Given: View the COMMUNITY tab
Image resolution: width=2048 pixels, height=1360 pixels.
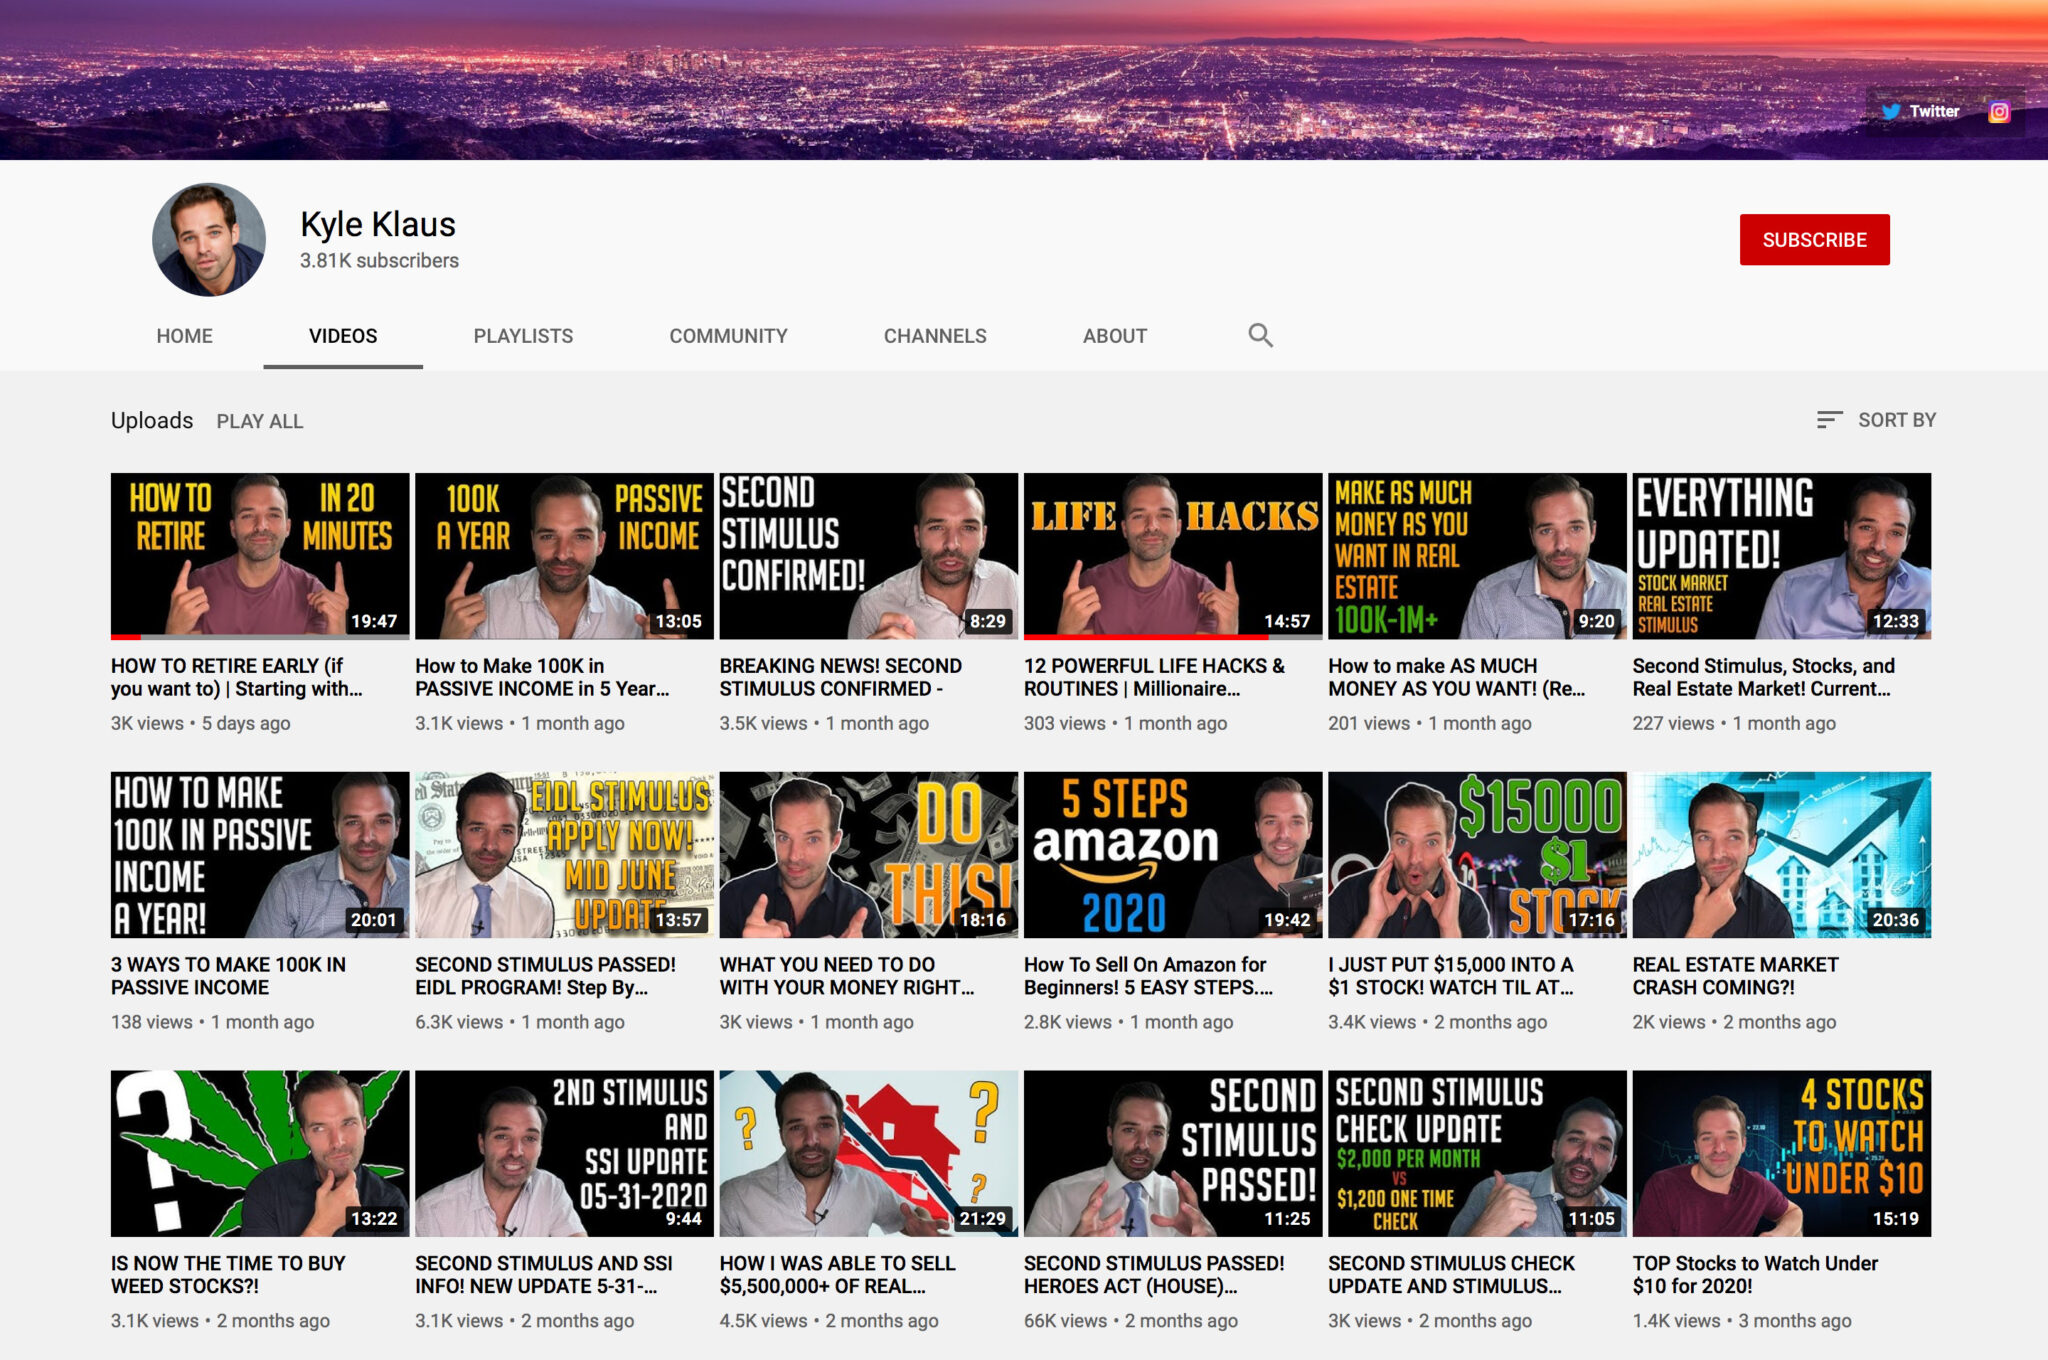Looking at the screenshot, I should (728, 336).
